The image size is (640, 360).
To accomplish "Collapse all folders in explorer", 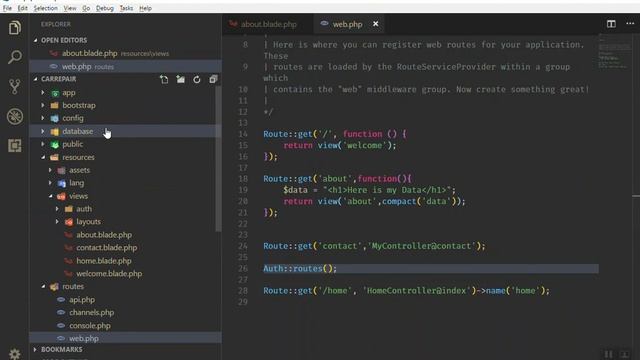I will (x=213, y=79).
